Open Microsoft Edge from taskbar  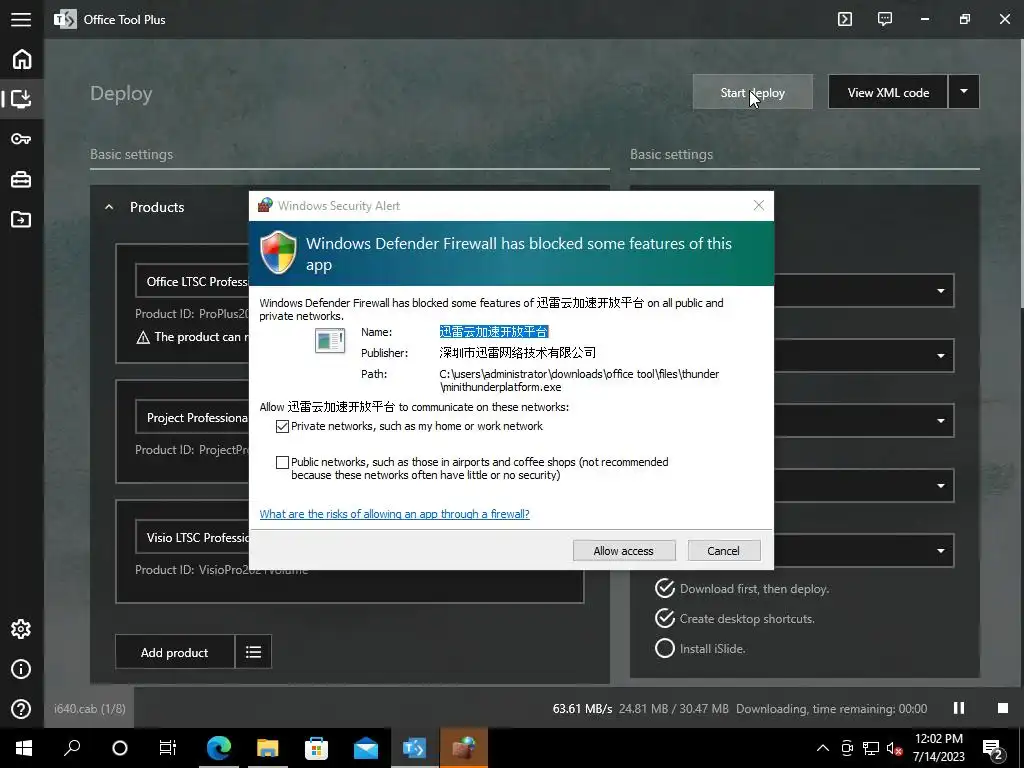(219, 748)
